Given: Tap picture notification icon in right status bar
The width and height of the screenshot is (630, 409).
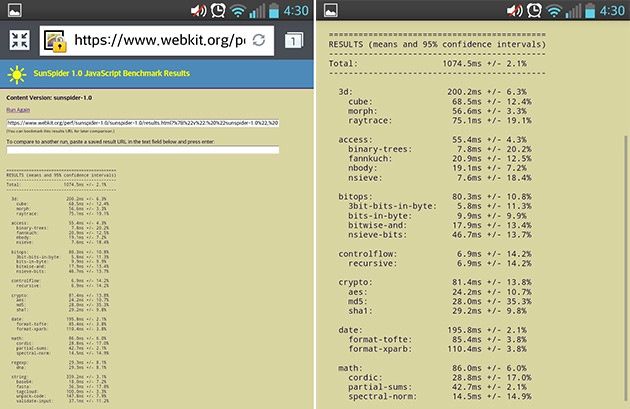Looking at the screenshot, I should pos(331,10).
